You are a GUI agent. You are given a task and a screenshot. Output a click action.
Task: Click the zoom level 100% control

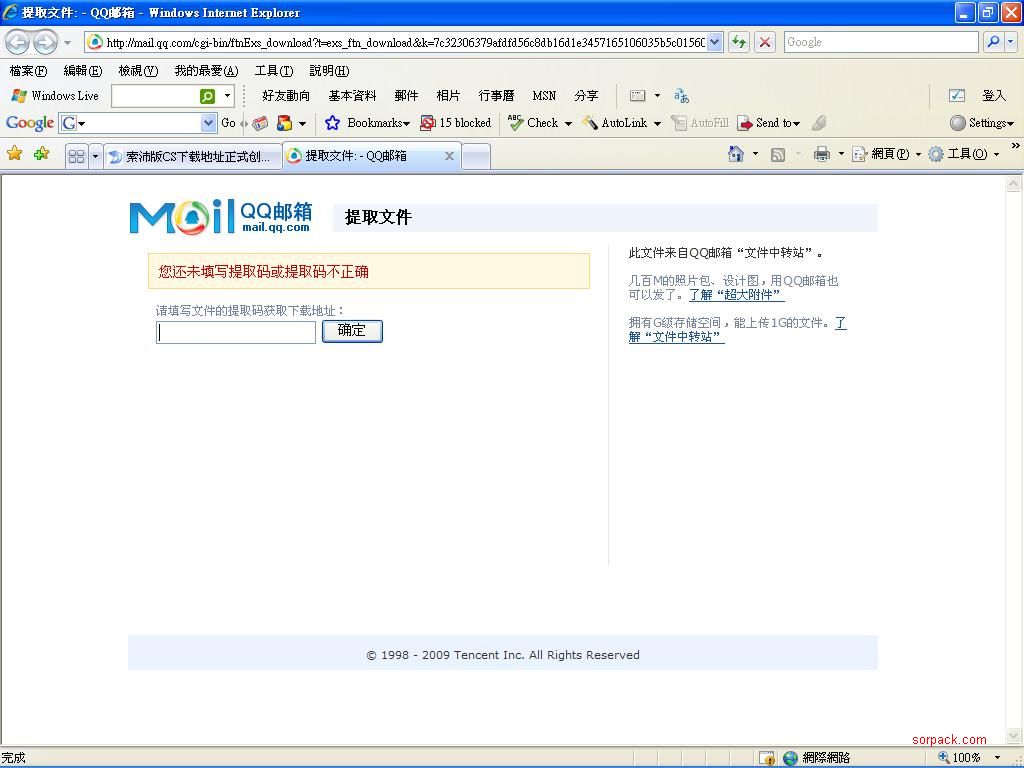(x=966, y=758)
